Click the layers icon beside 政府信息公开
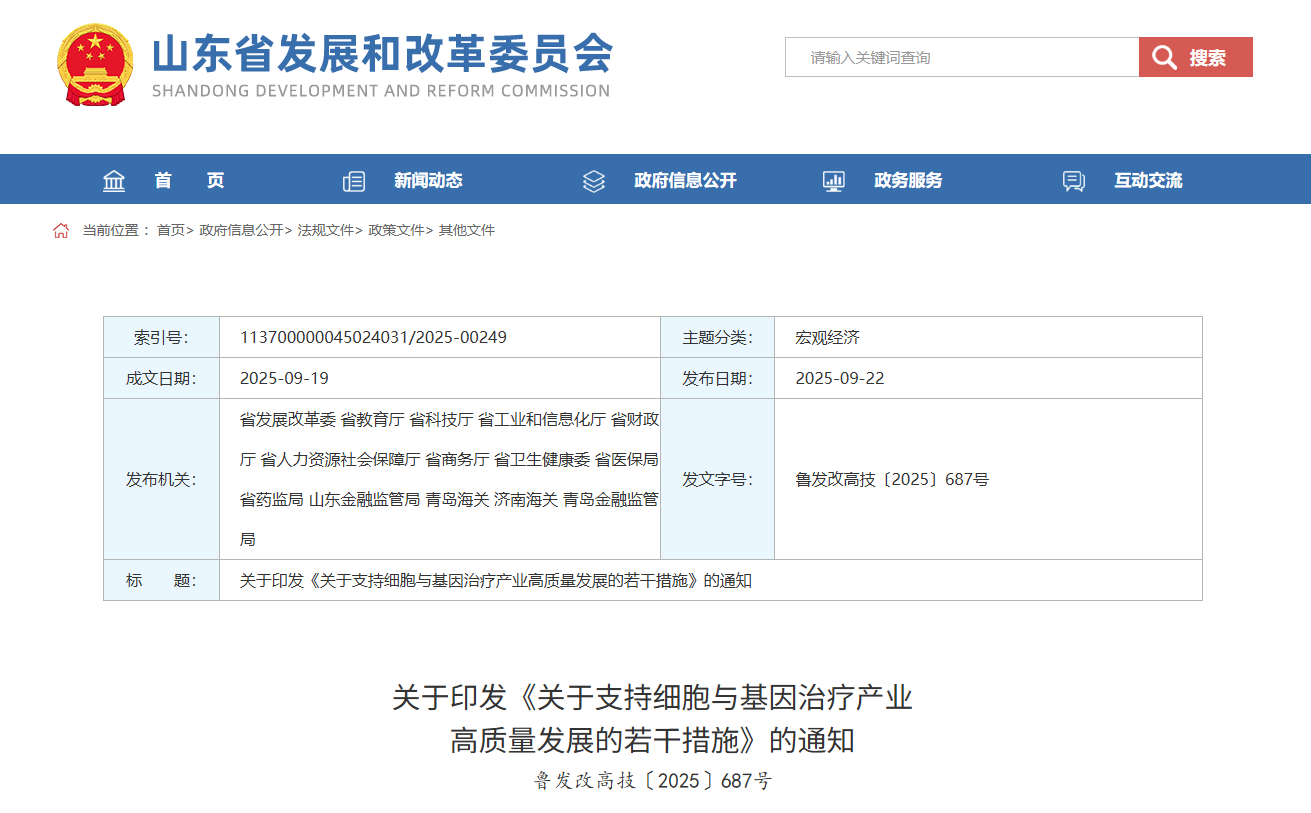Screen dimensions: 1311x813 (594, 181)
